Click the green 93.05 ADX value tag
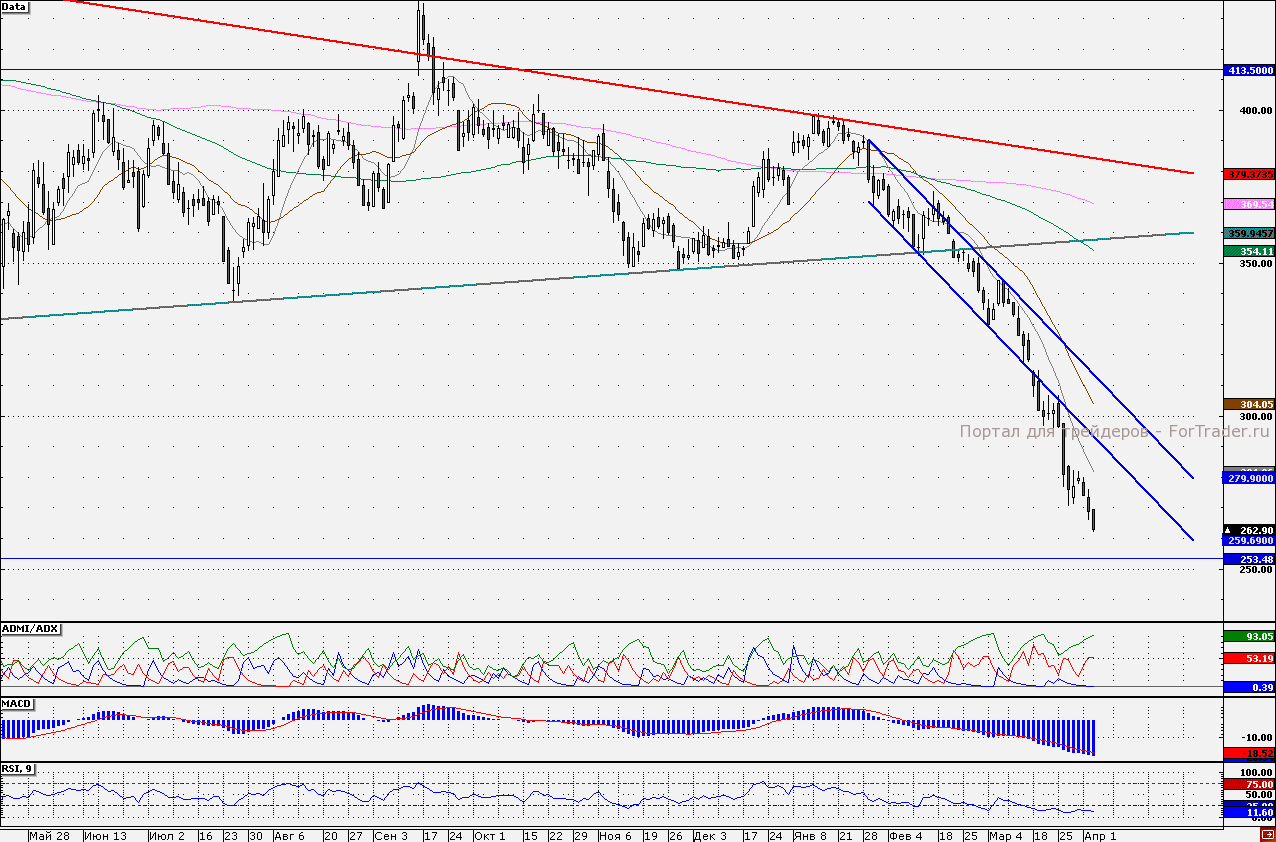 point(1249,636)
